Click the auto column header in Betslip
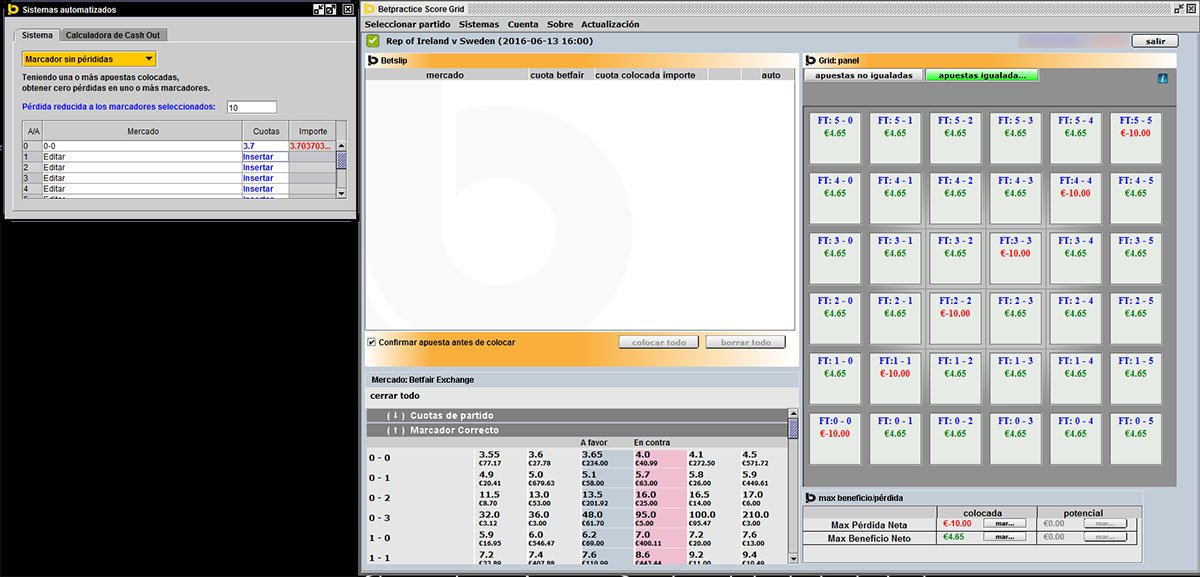The image size is (1200, 577). click(x=771, y=75)
